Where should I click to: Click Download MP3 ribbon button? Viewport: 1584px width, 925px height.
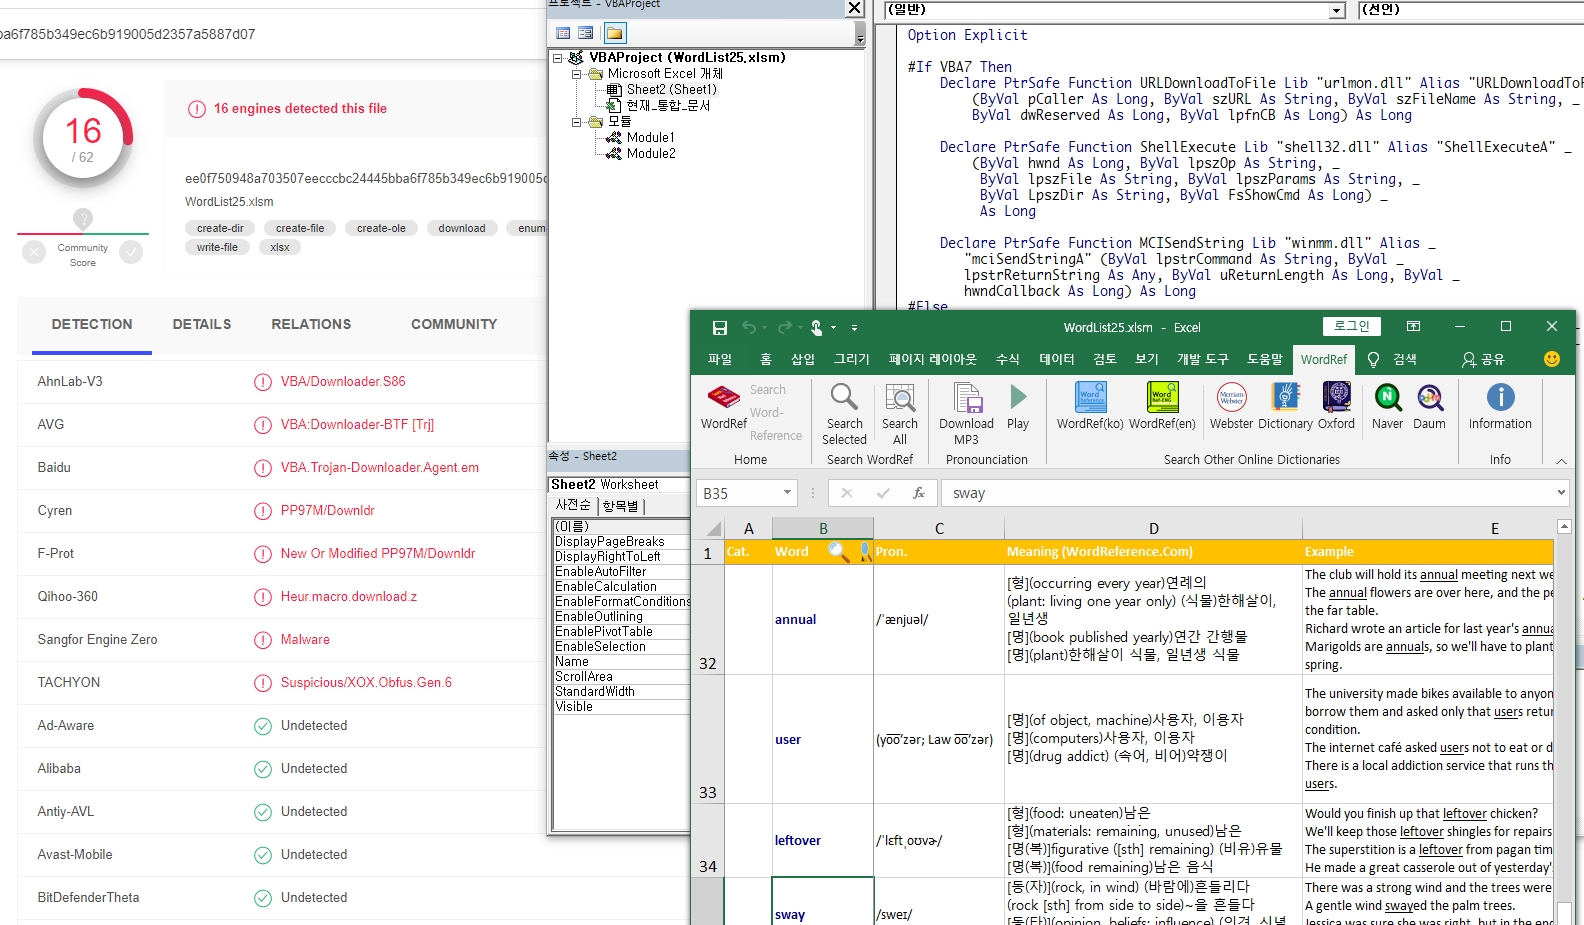pyautogui.click(x=966, y=414)
